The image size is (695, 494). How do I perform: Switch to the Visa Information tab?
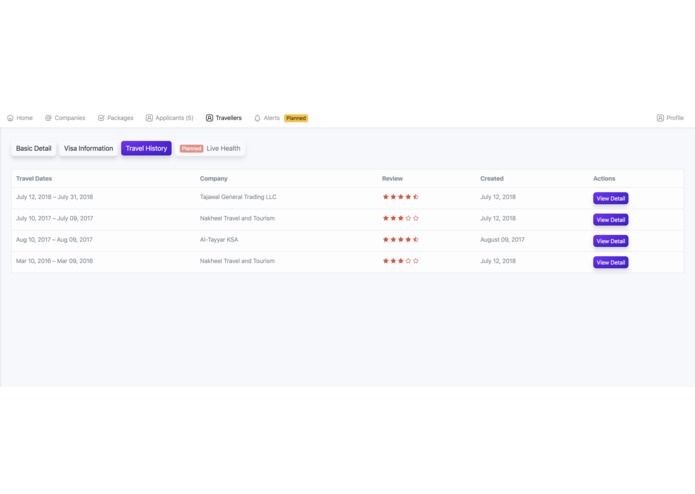[89, 148]
